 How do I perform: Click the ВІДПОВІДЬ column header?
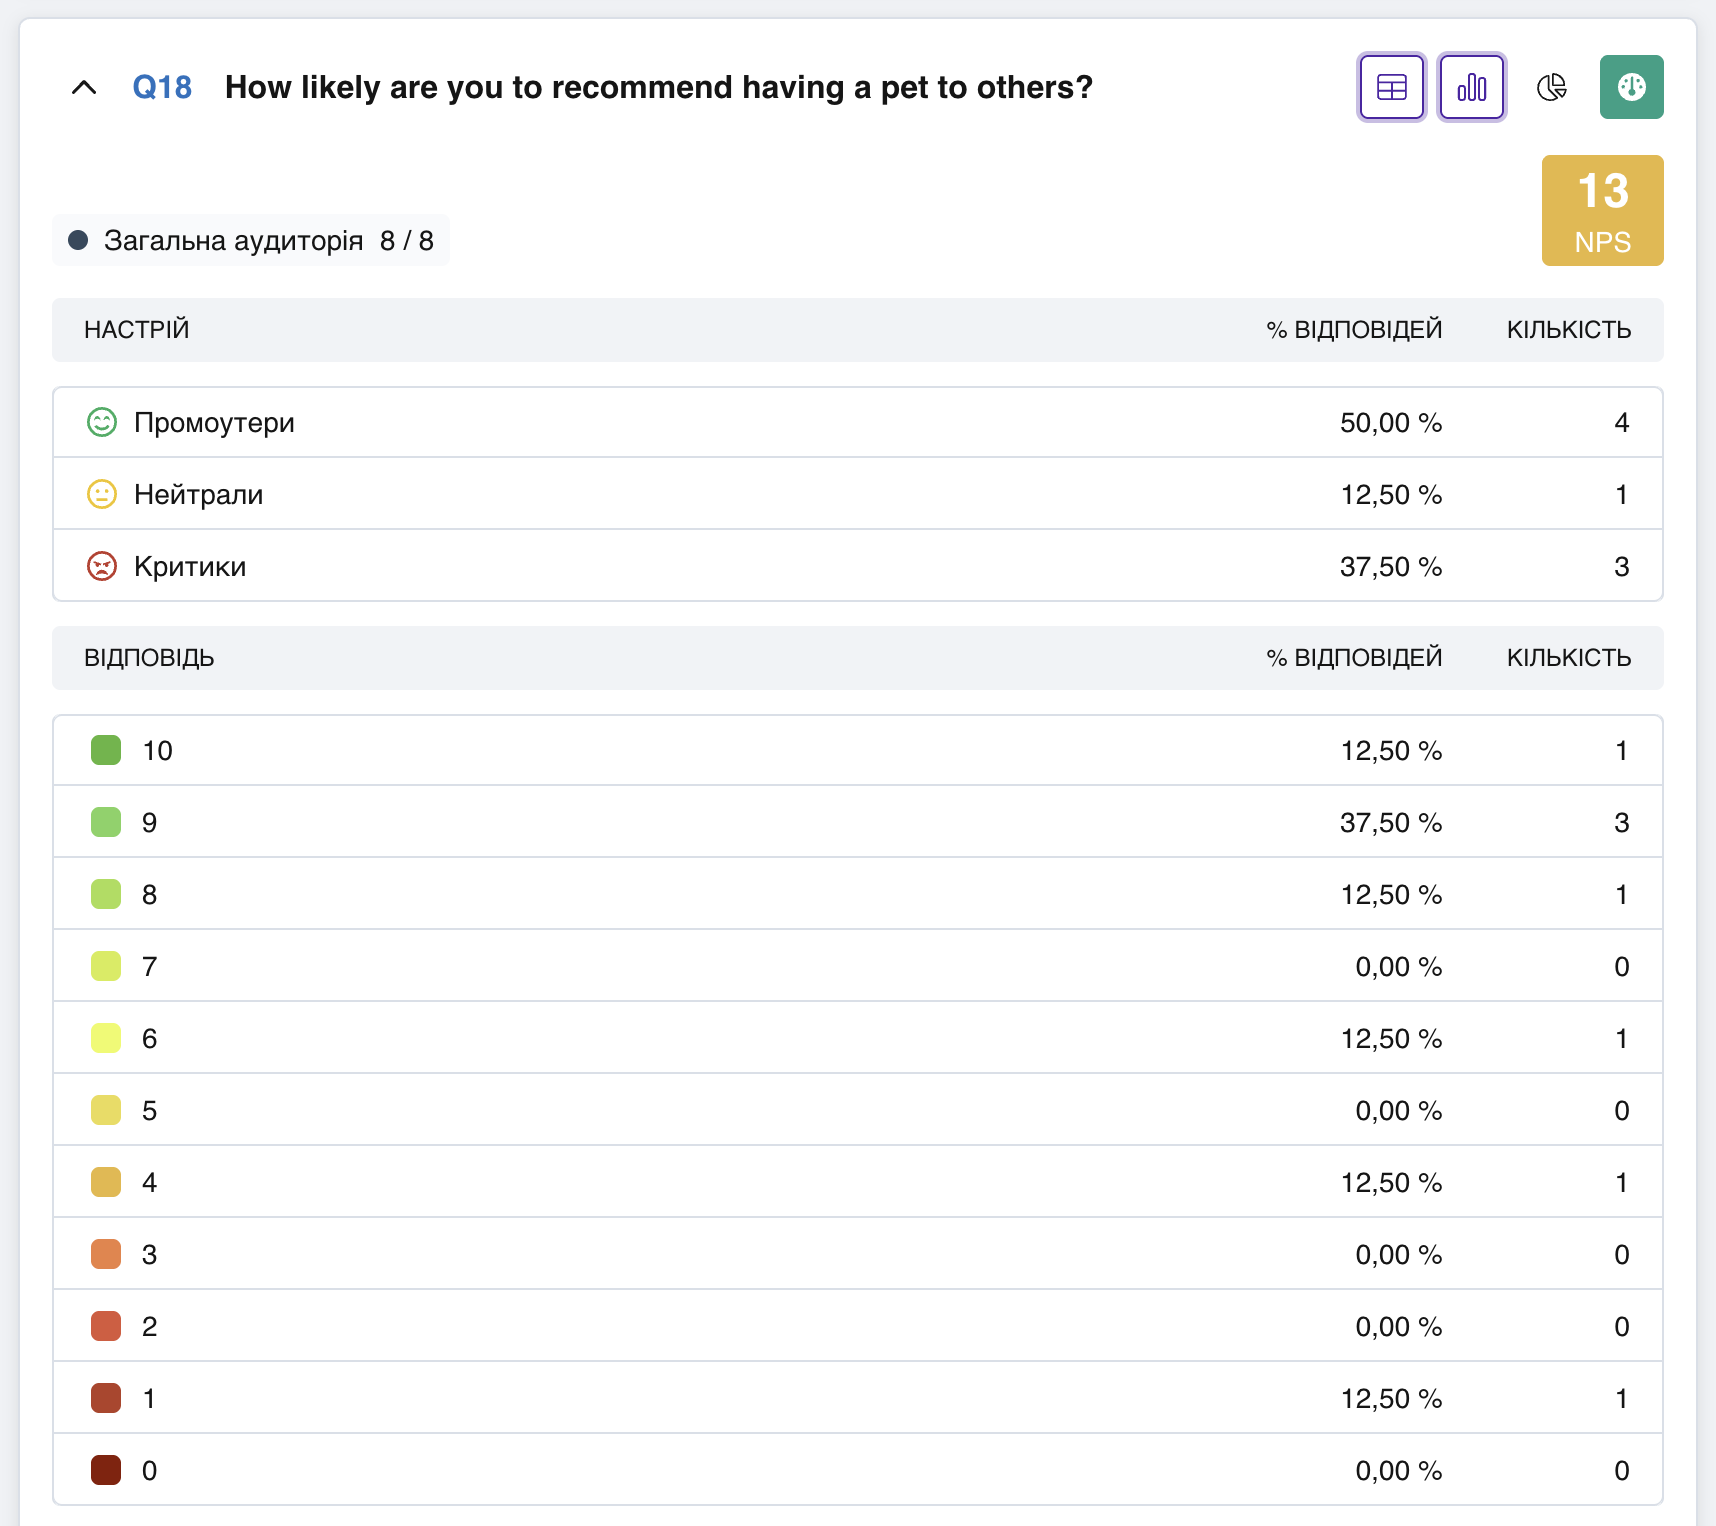point(149,658)
